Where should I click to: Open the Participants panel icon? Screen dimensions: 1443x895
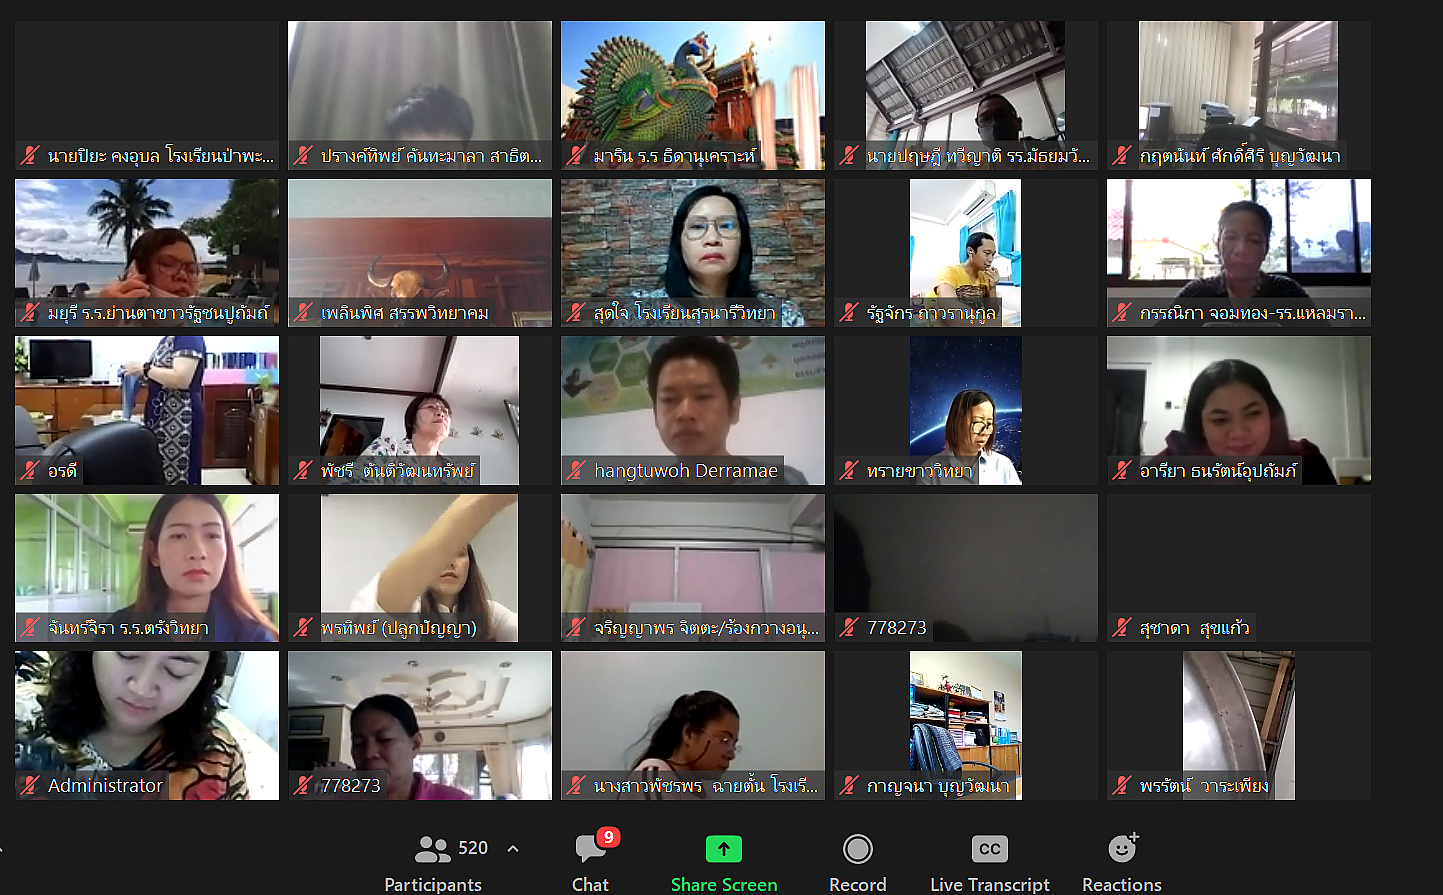[432, 849]
